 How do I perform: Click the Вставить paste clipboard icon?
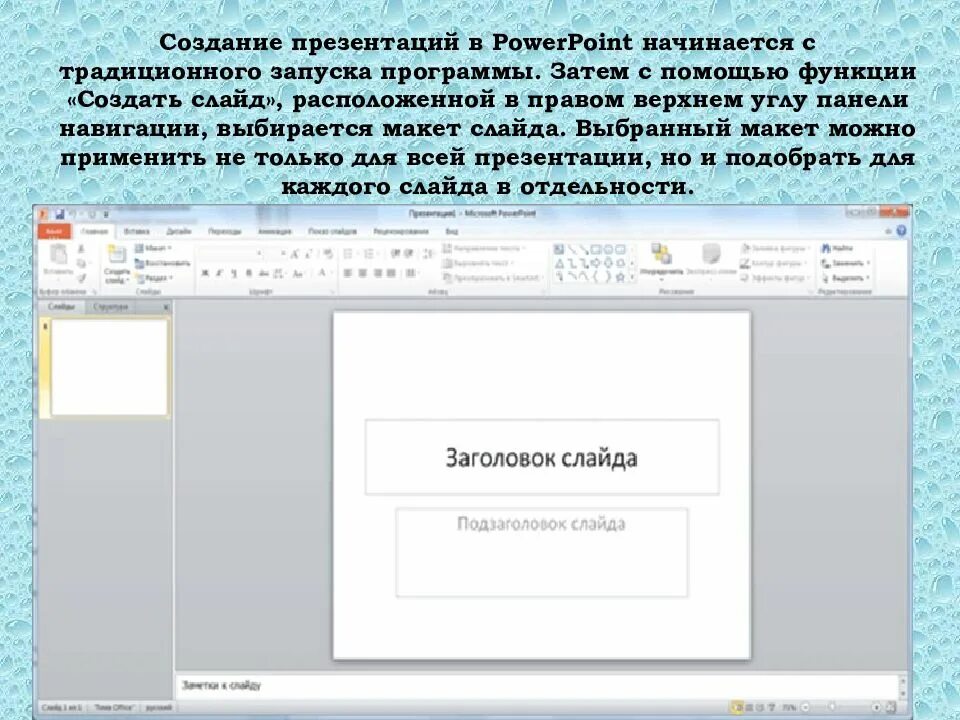coord(59,254)
